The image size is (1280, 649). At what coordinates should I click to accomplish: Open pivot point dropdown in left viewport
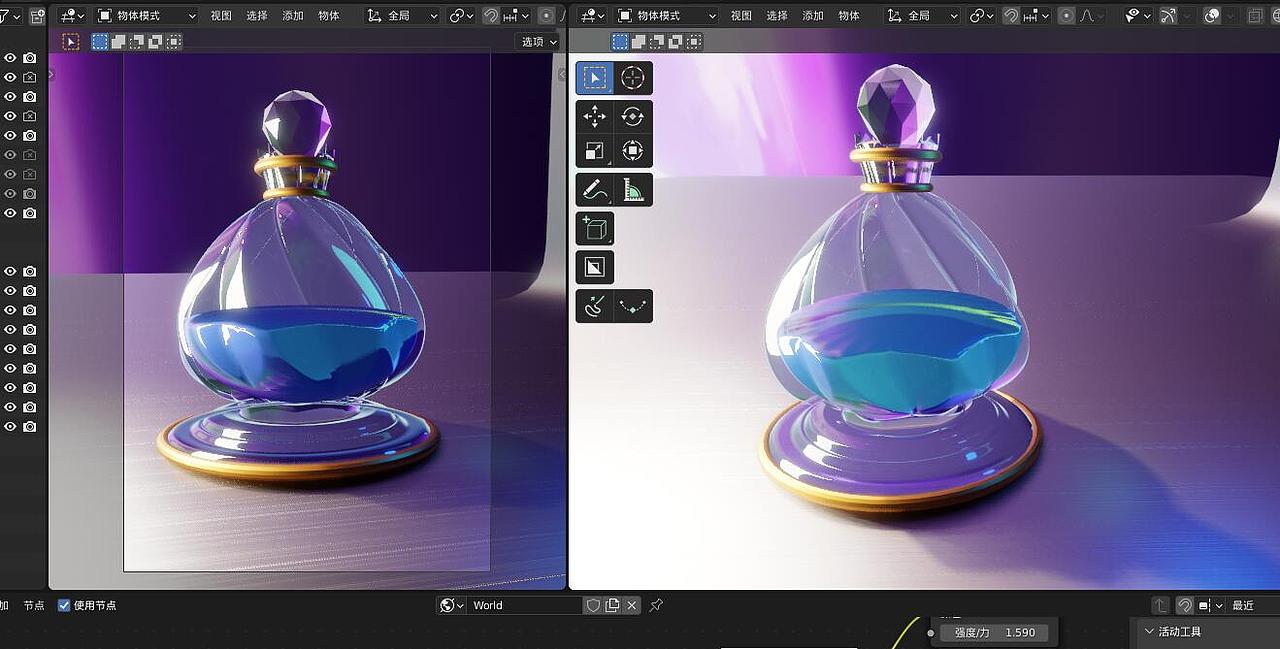461,16
